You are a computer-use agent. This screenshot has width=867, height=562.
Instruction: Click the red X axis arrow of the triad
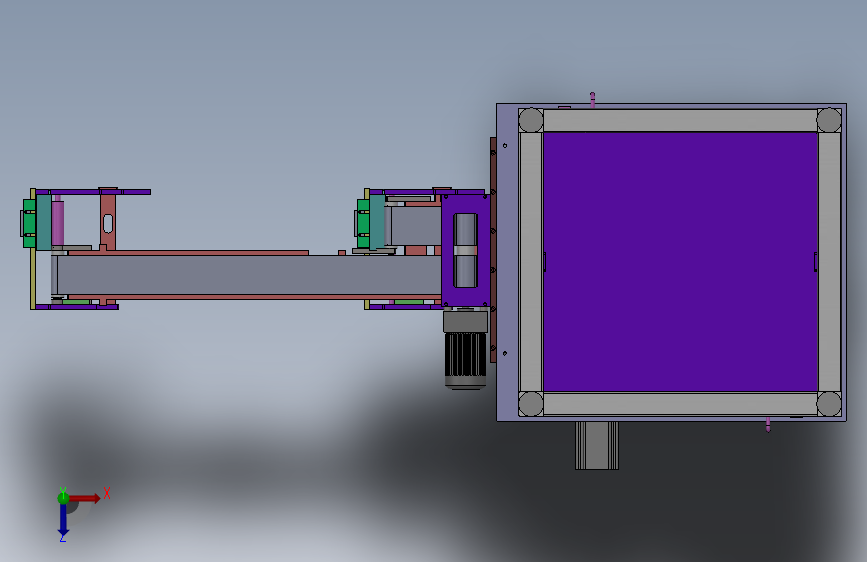click(85, 498)
